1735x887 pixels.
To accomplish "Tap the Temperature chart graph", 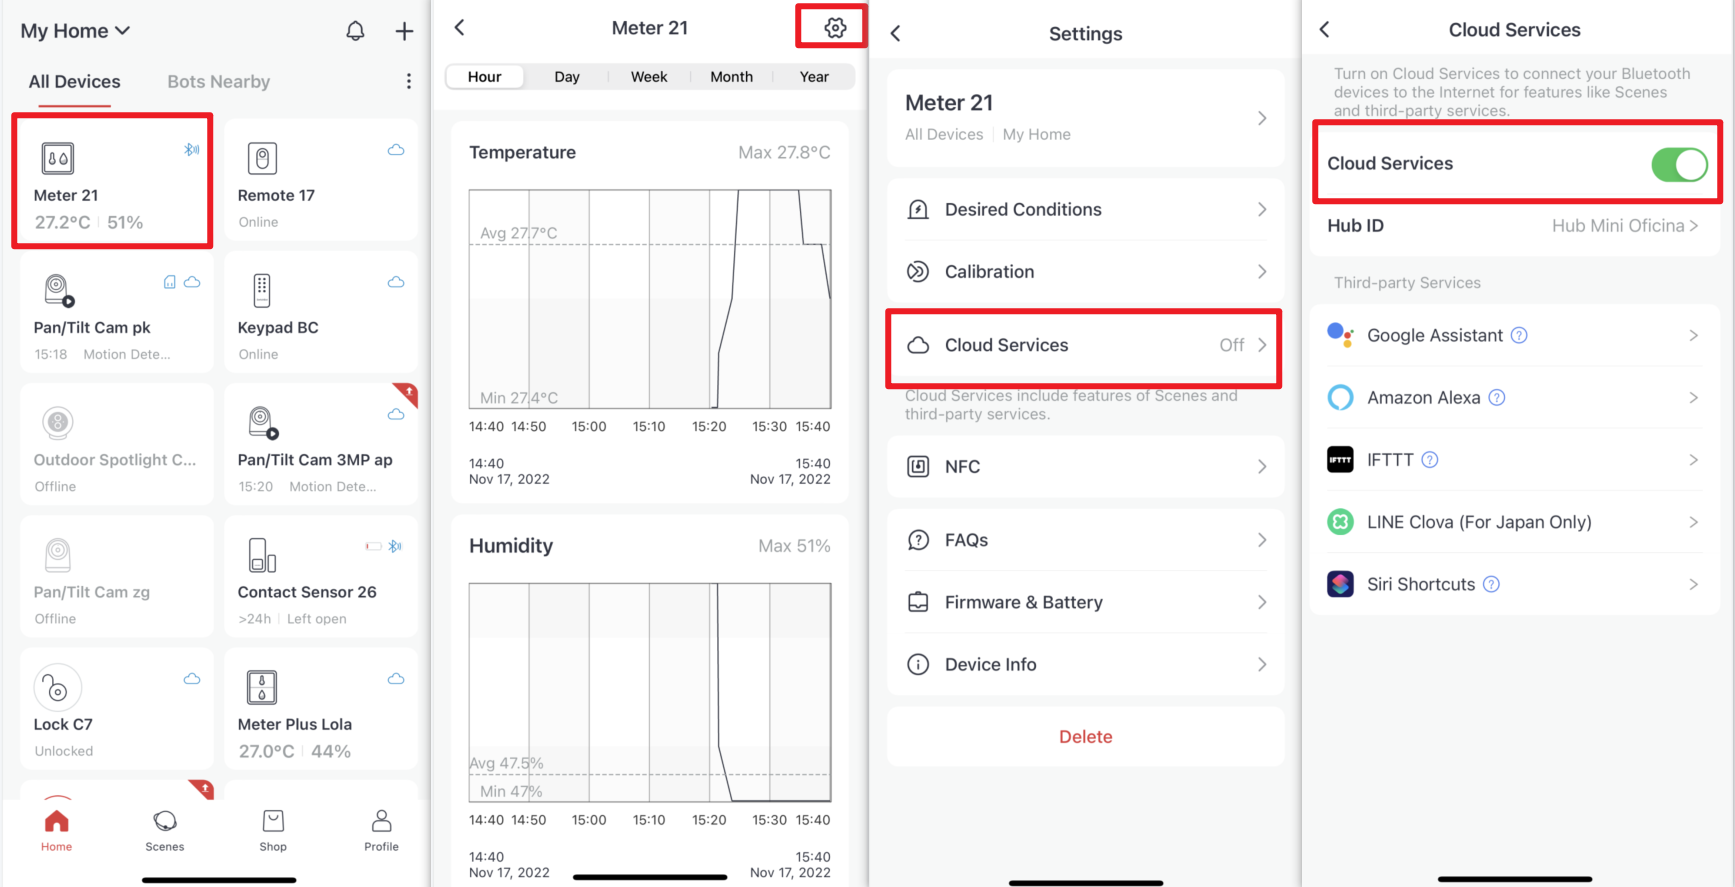I will (x=650, y=299).
